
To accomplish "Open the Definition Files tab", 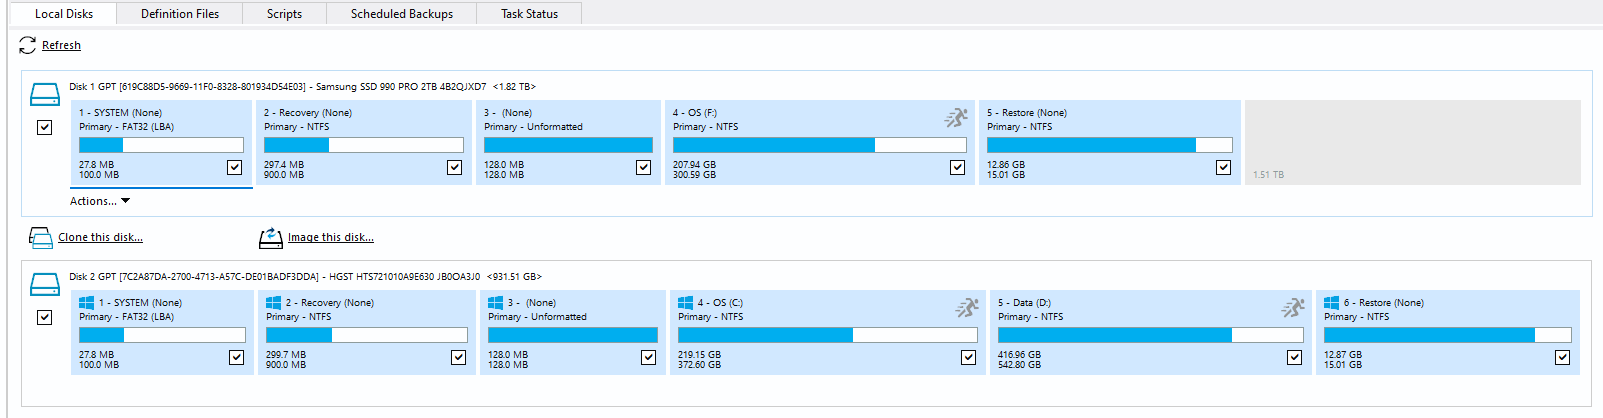I will (x=180, y=14).
